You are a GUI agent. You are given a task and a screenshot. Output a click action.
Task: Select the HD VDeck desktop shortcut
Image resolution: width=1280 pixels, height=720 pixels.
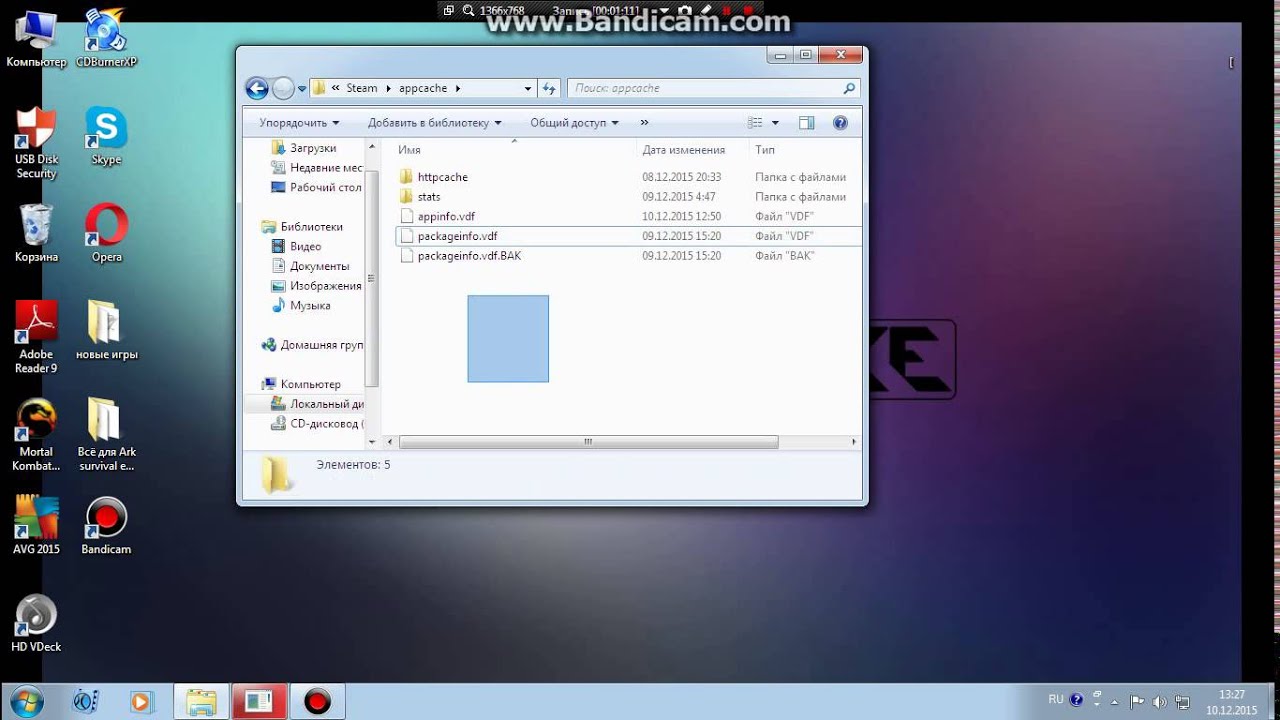coord(36,623)
